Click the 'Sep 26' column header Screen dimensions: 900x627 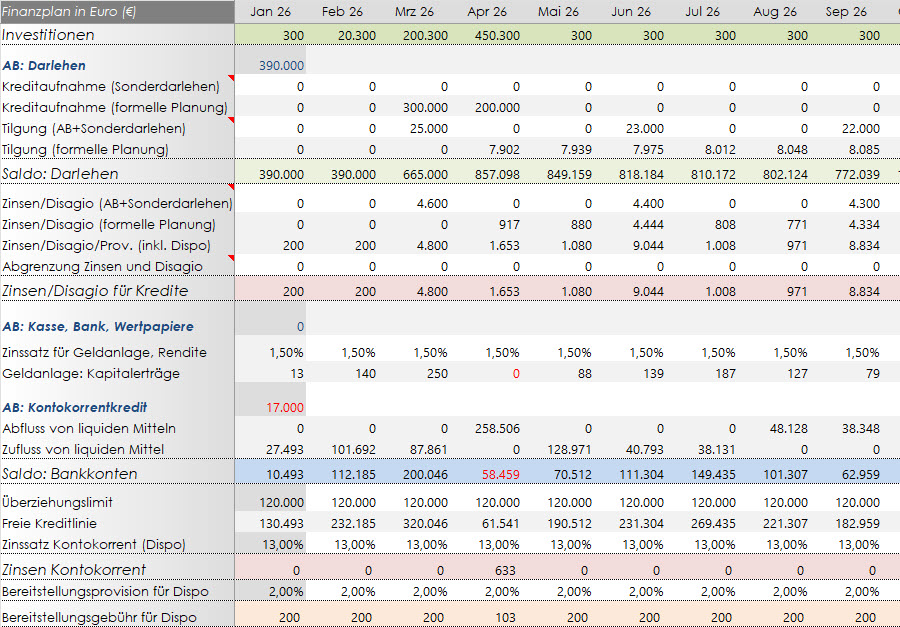click(x=846, y=12)
